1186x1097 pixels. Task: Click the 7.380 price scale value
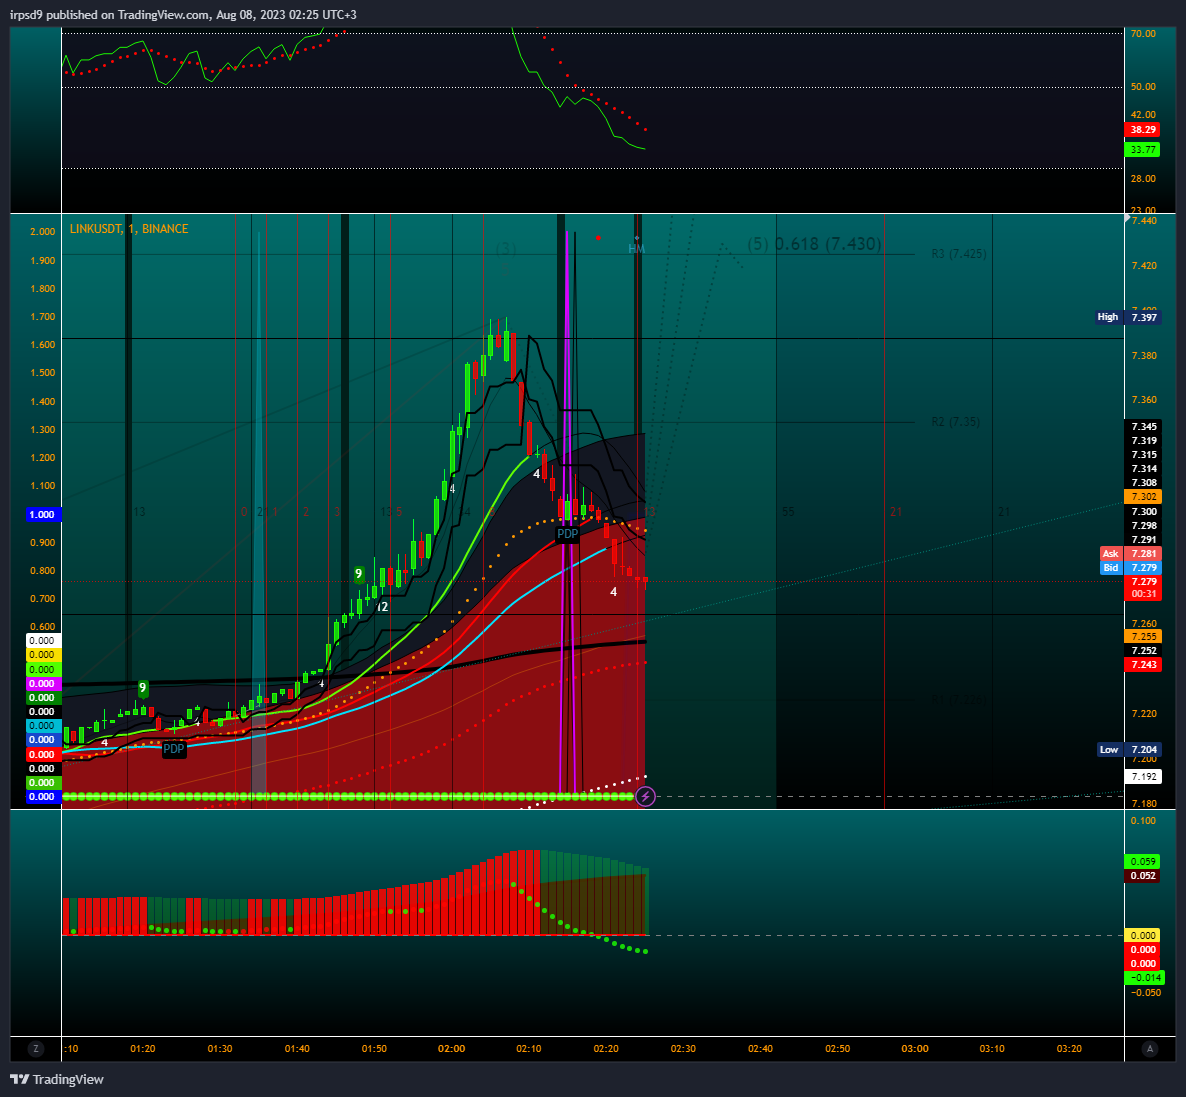pos(1144,356)
